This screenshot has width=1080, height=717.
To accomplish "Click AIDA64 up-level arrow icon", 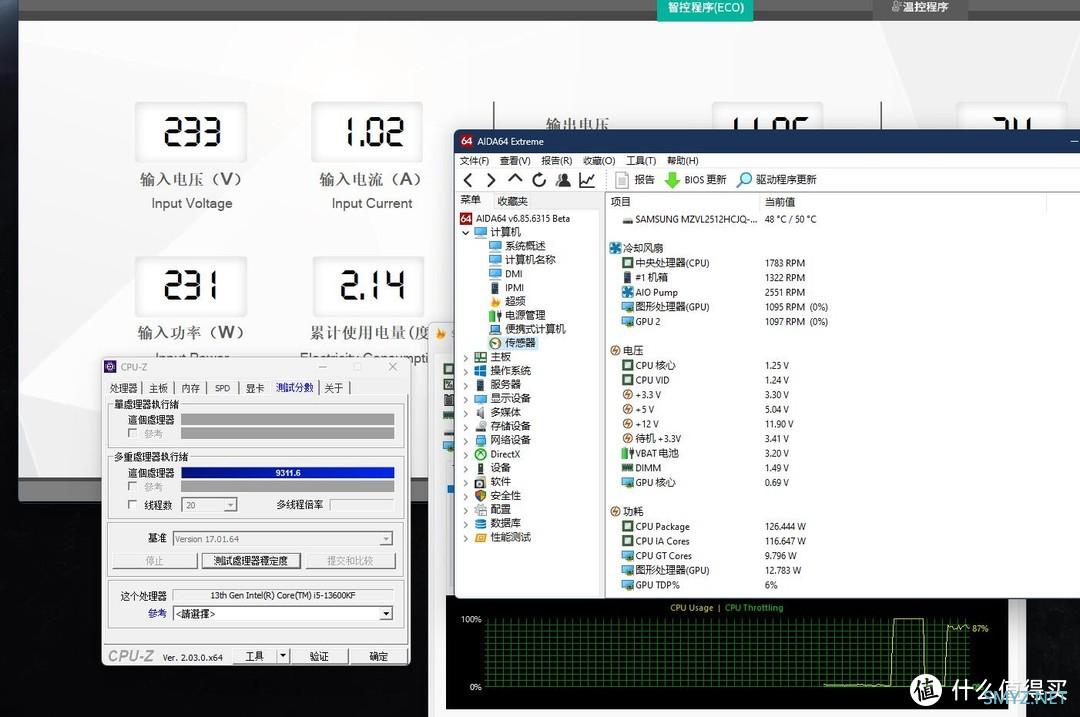I will [515, 179].
